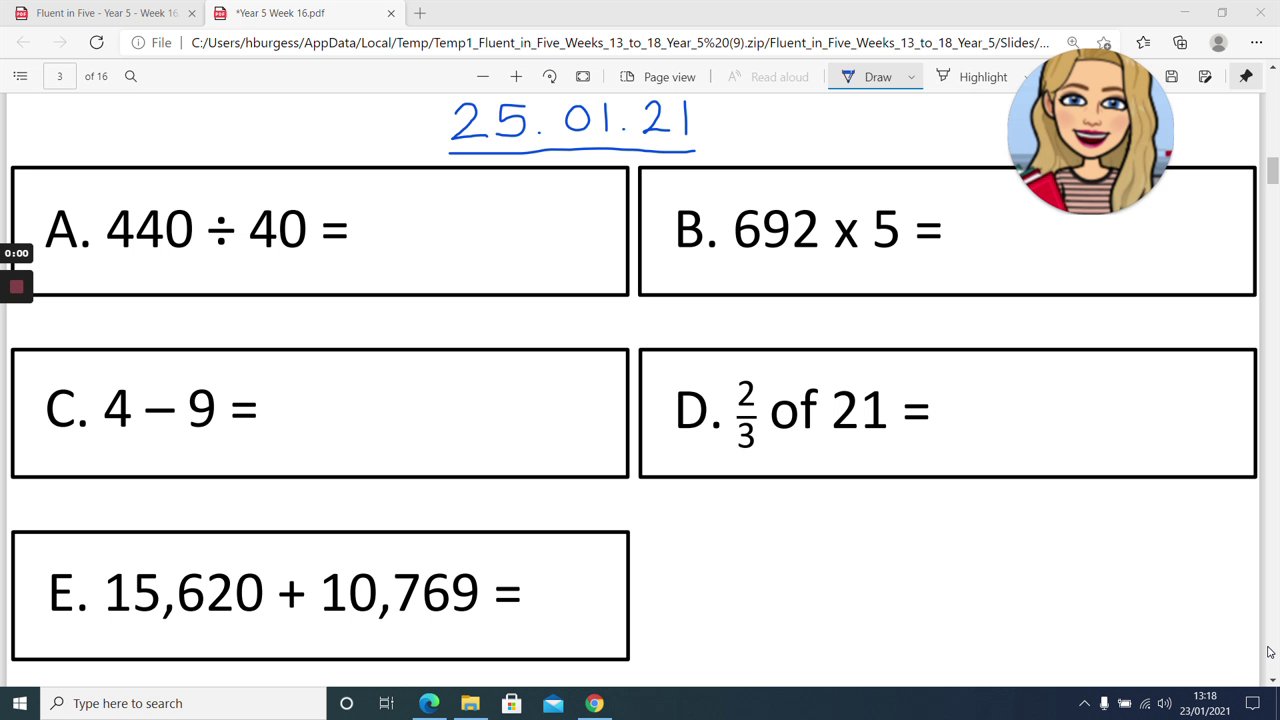This screenshot has height=720, width=1280.
Task: Zoom out using the minus button
Action: (483, 76)
